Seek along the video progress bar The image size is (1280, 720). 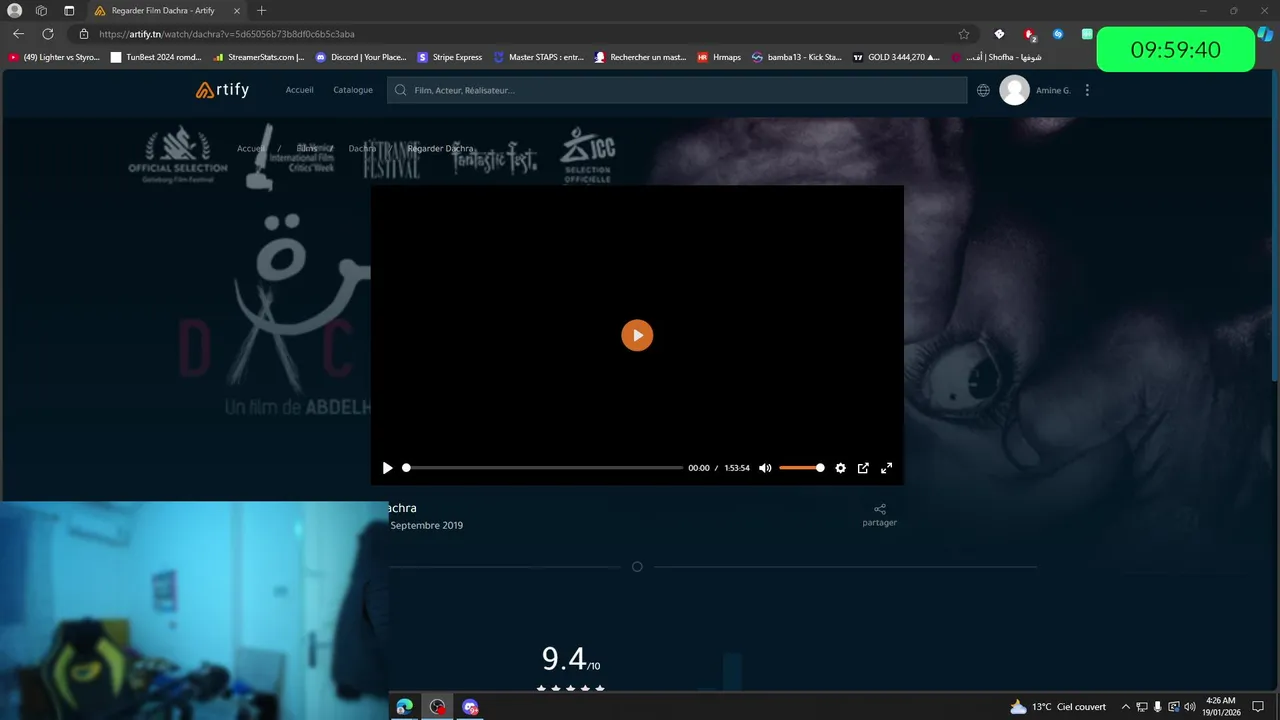pyautogui.click(x=543, y=468)
